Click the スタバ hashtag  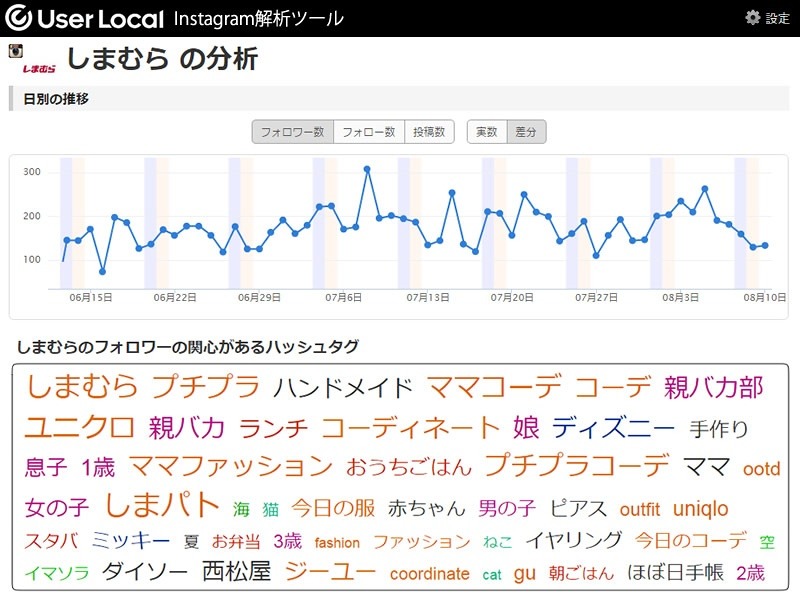(x=52, y=541)
